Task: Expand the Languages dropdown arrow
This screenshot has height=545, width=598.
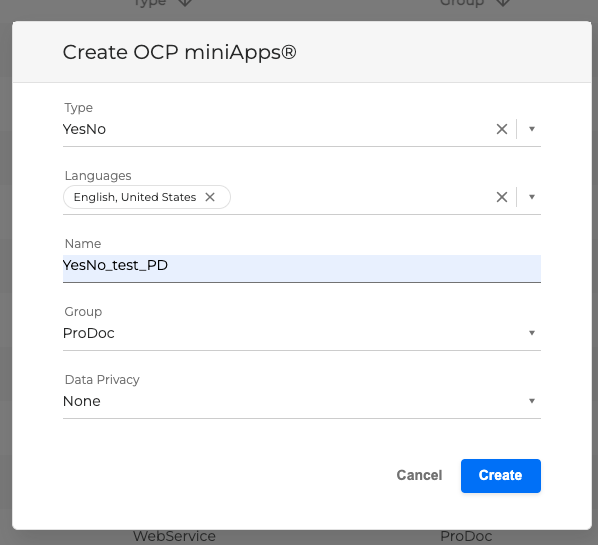Action: [532, 197]
